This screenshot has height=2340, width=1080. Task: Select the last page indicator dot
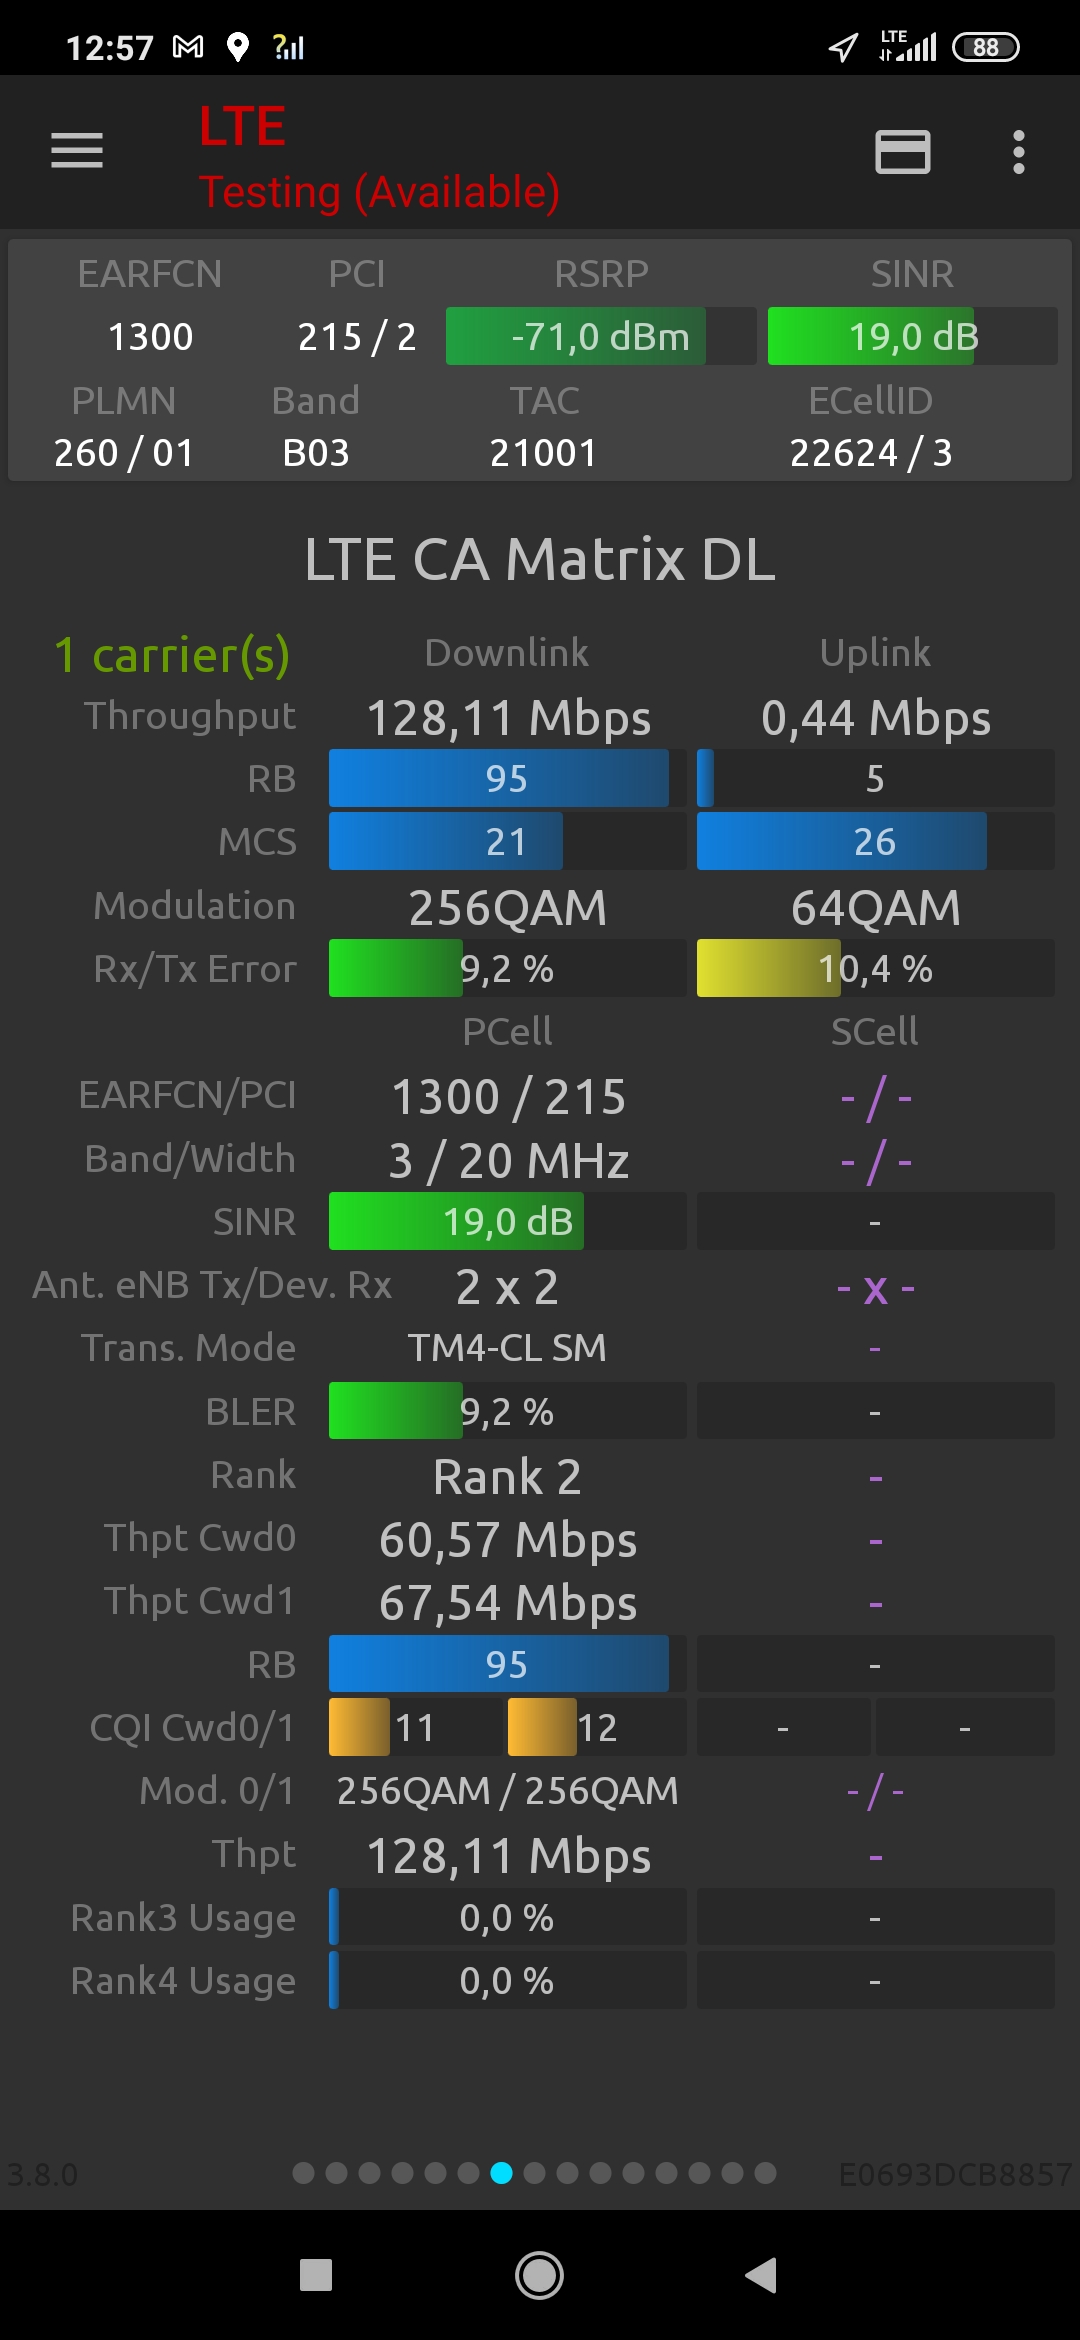(x=765, y=2173)
